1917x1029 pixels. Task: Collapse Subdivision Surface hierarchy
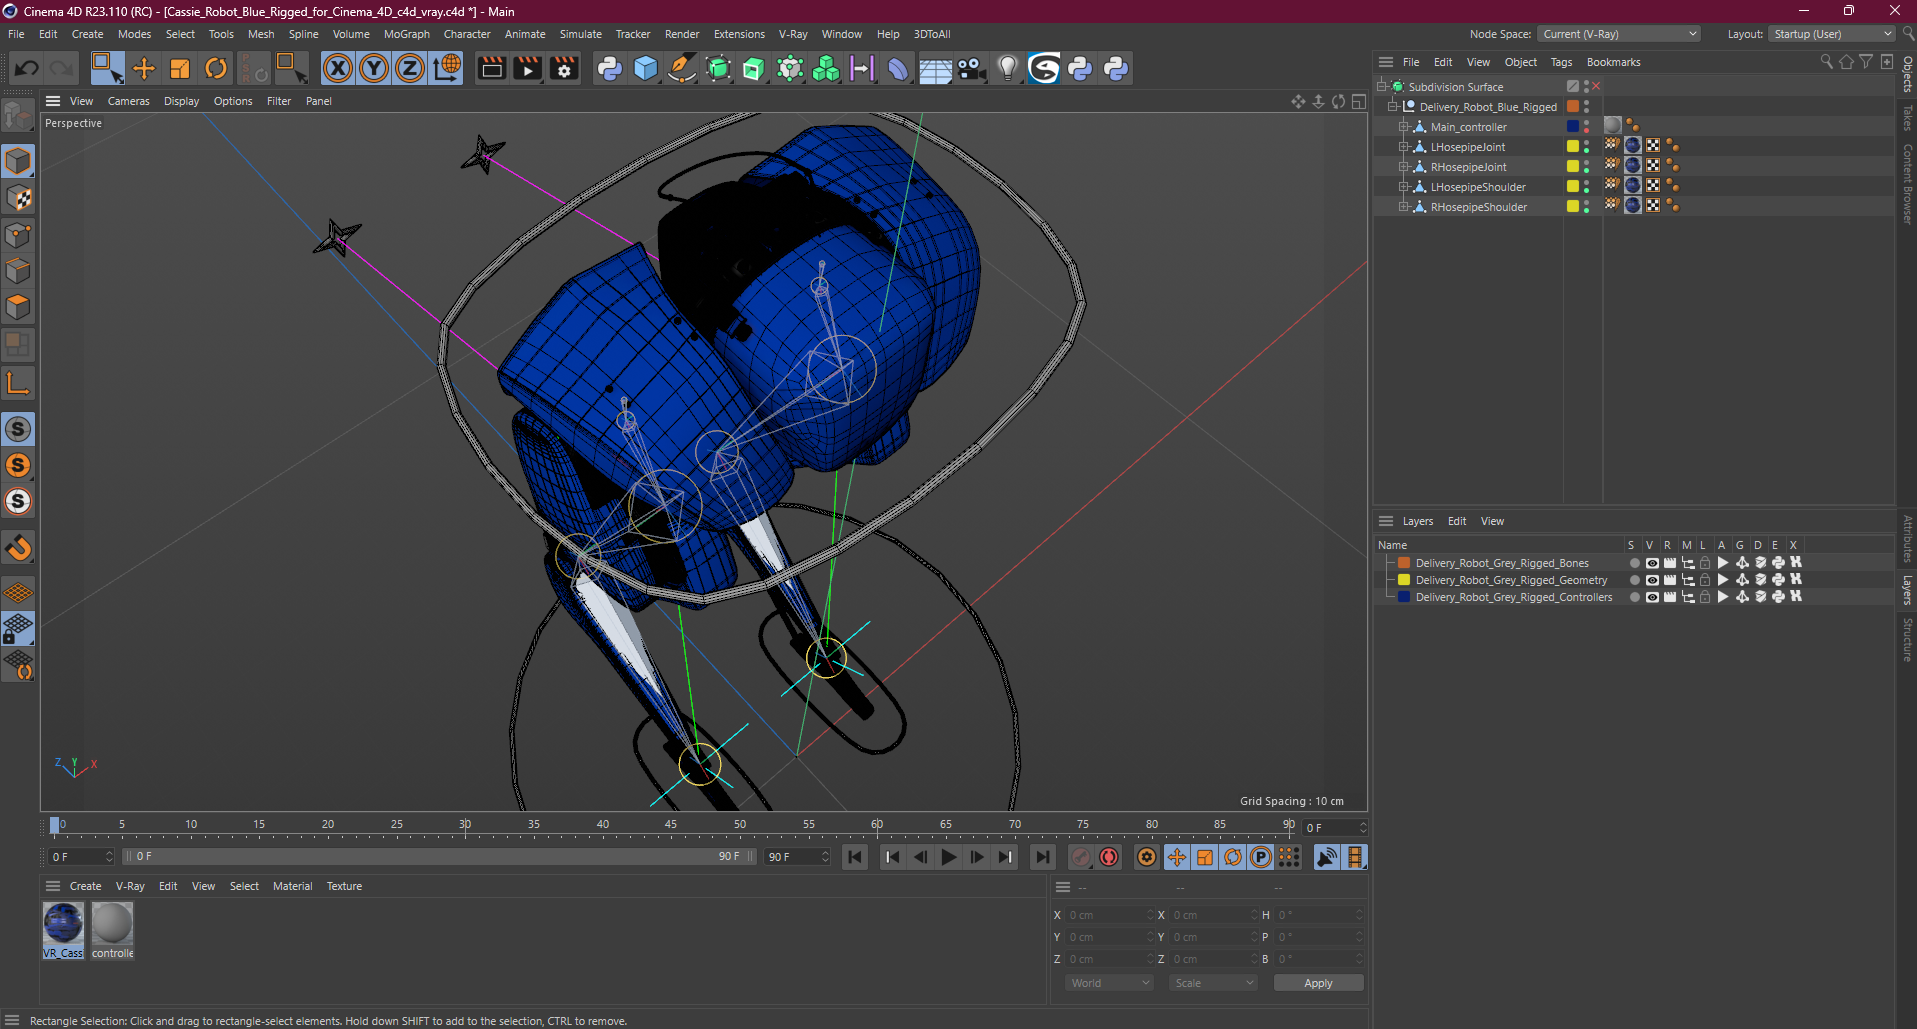click(1382, 87)
